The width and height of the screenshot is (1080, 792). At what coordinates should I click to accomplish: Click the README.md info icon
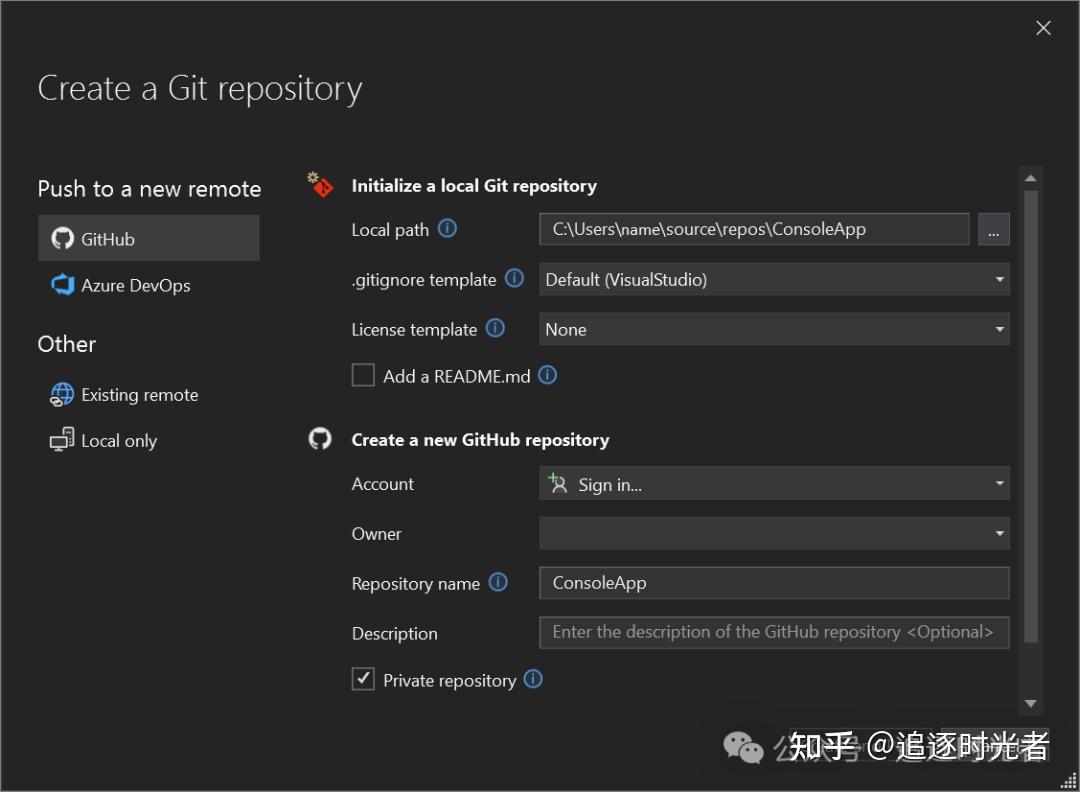[547, 375]
